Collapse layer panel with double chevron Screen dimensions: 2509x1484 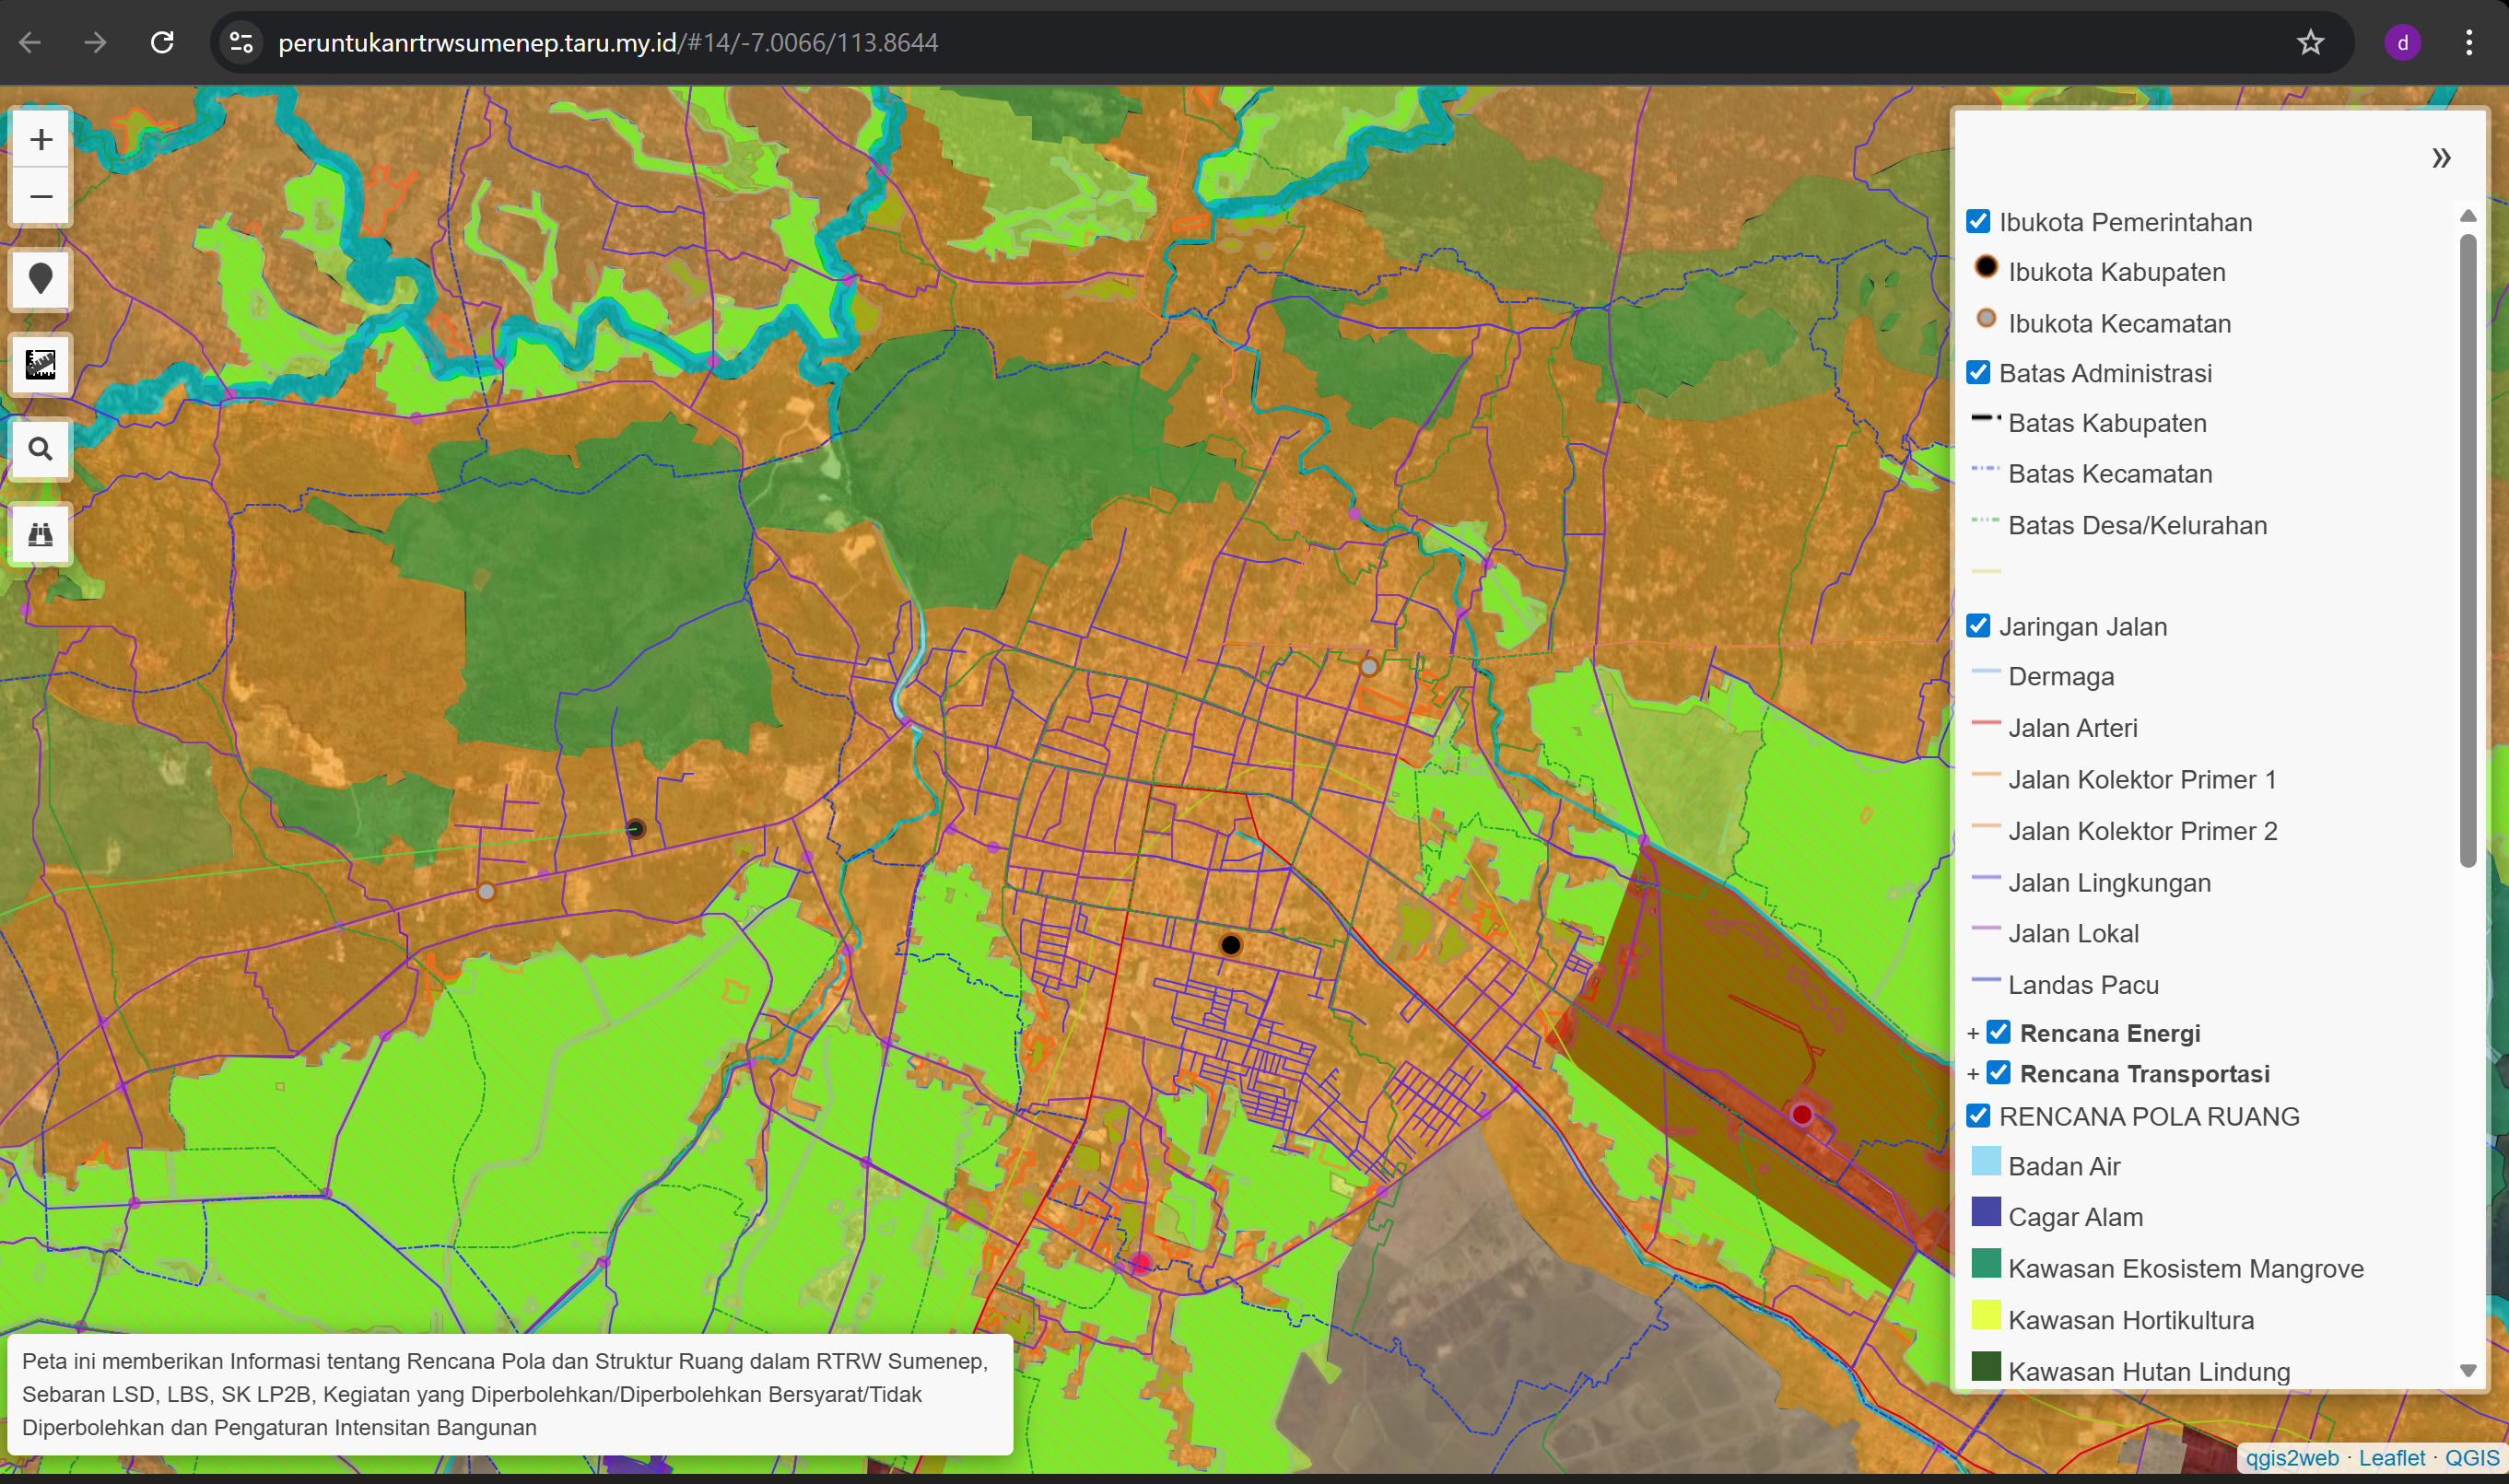[x=2440, y=158]
